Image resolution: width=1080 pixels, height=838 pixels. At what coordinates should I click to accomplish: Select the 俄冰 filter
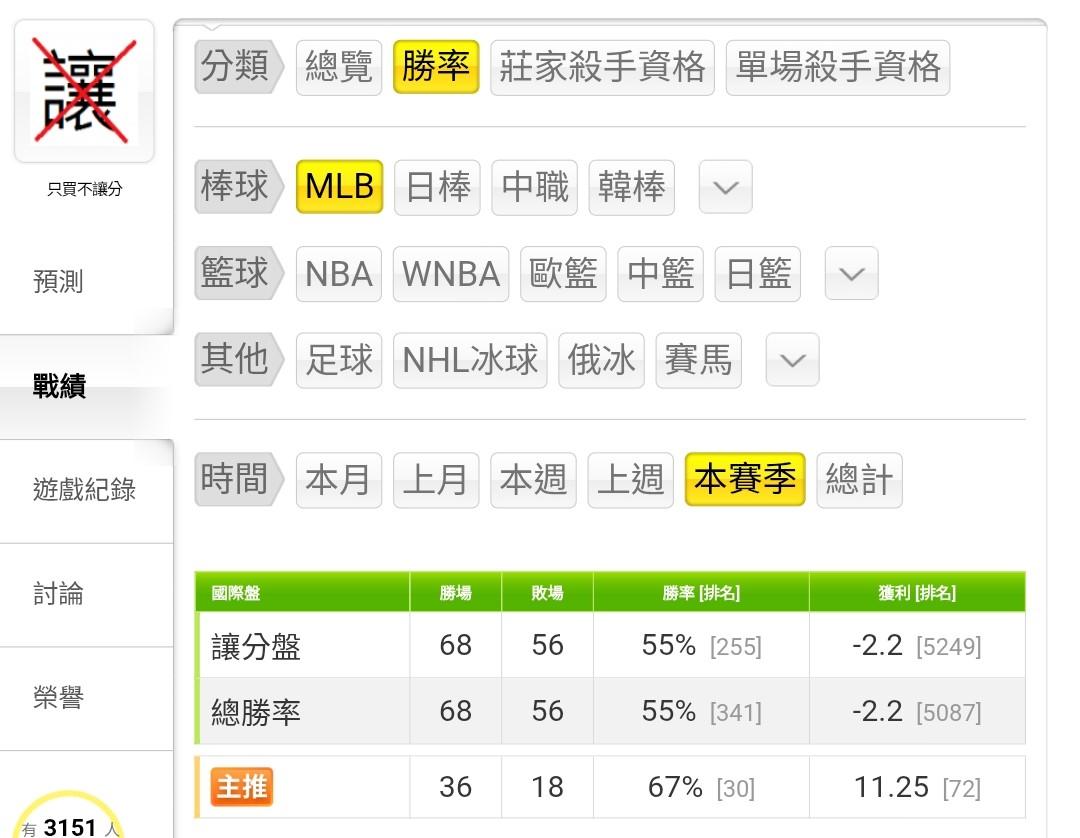[601, 360]
